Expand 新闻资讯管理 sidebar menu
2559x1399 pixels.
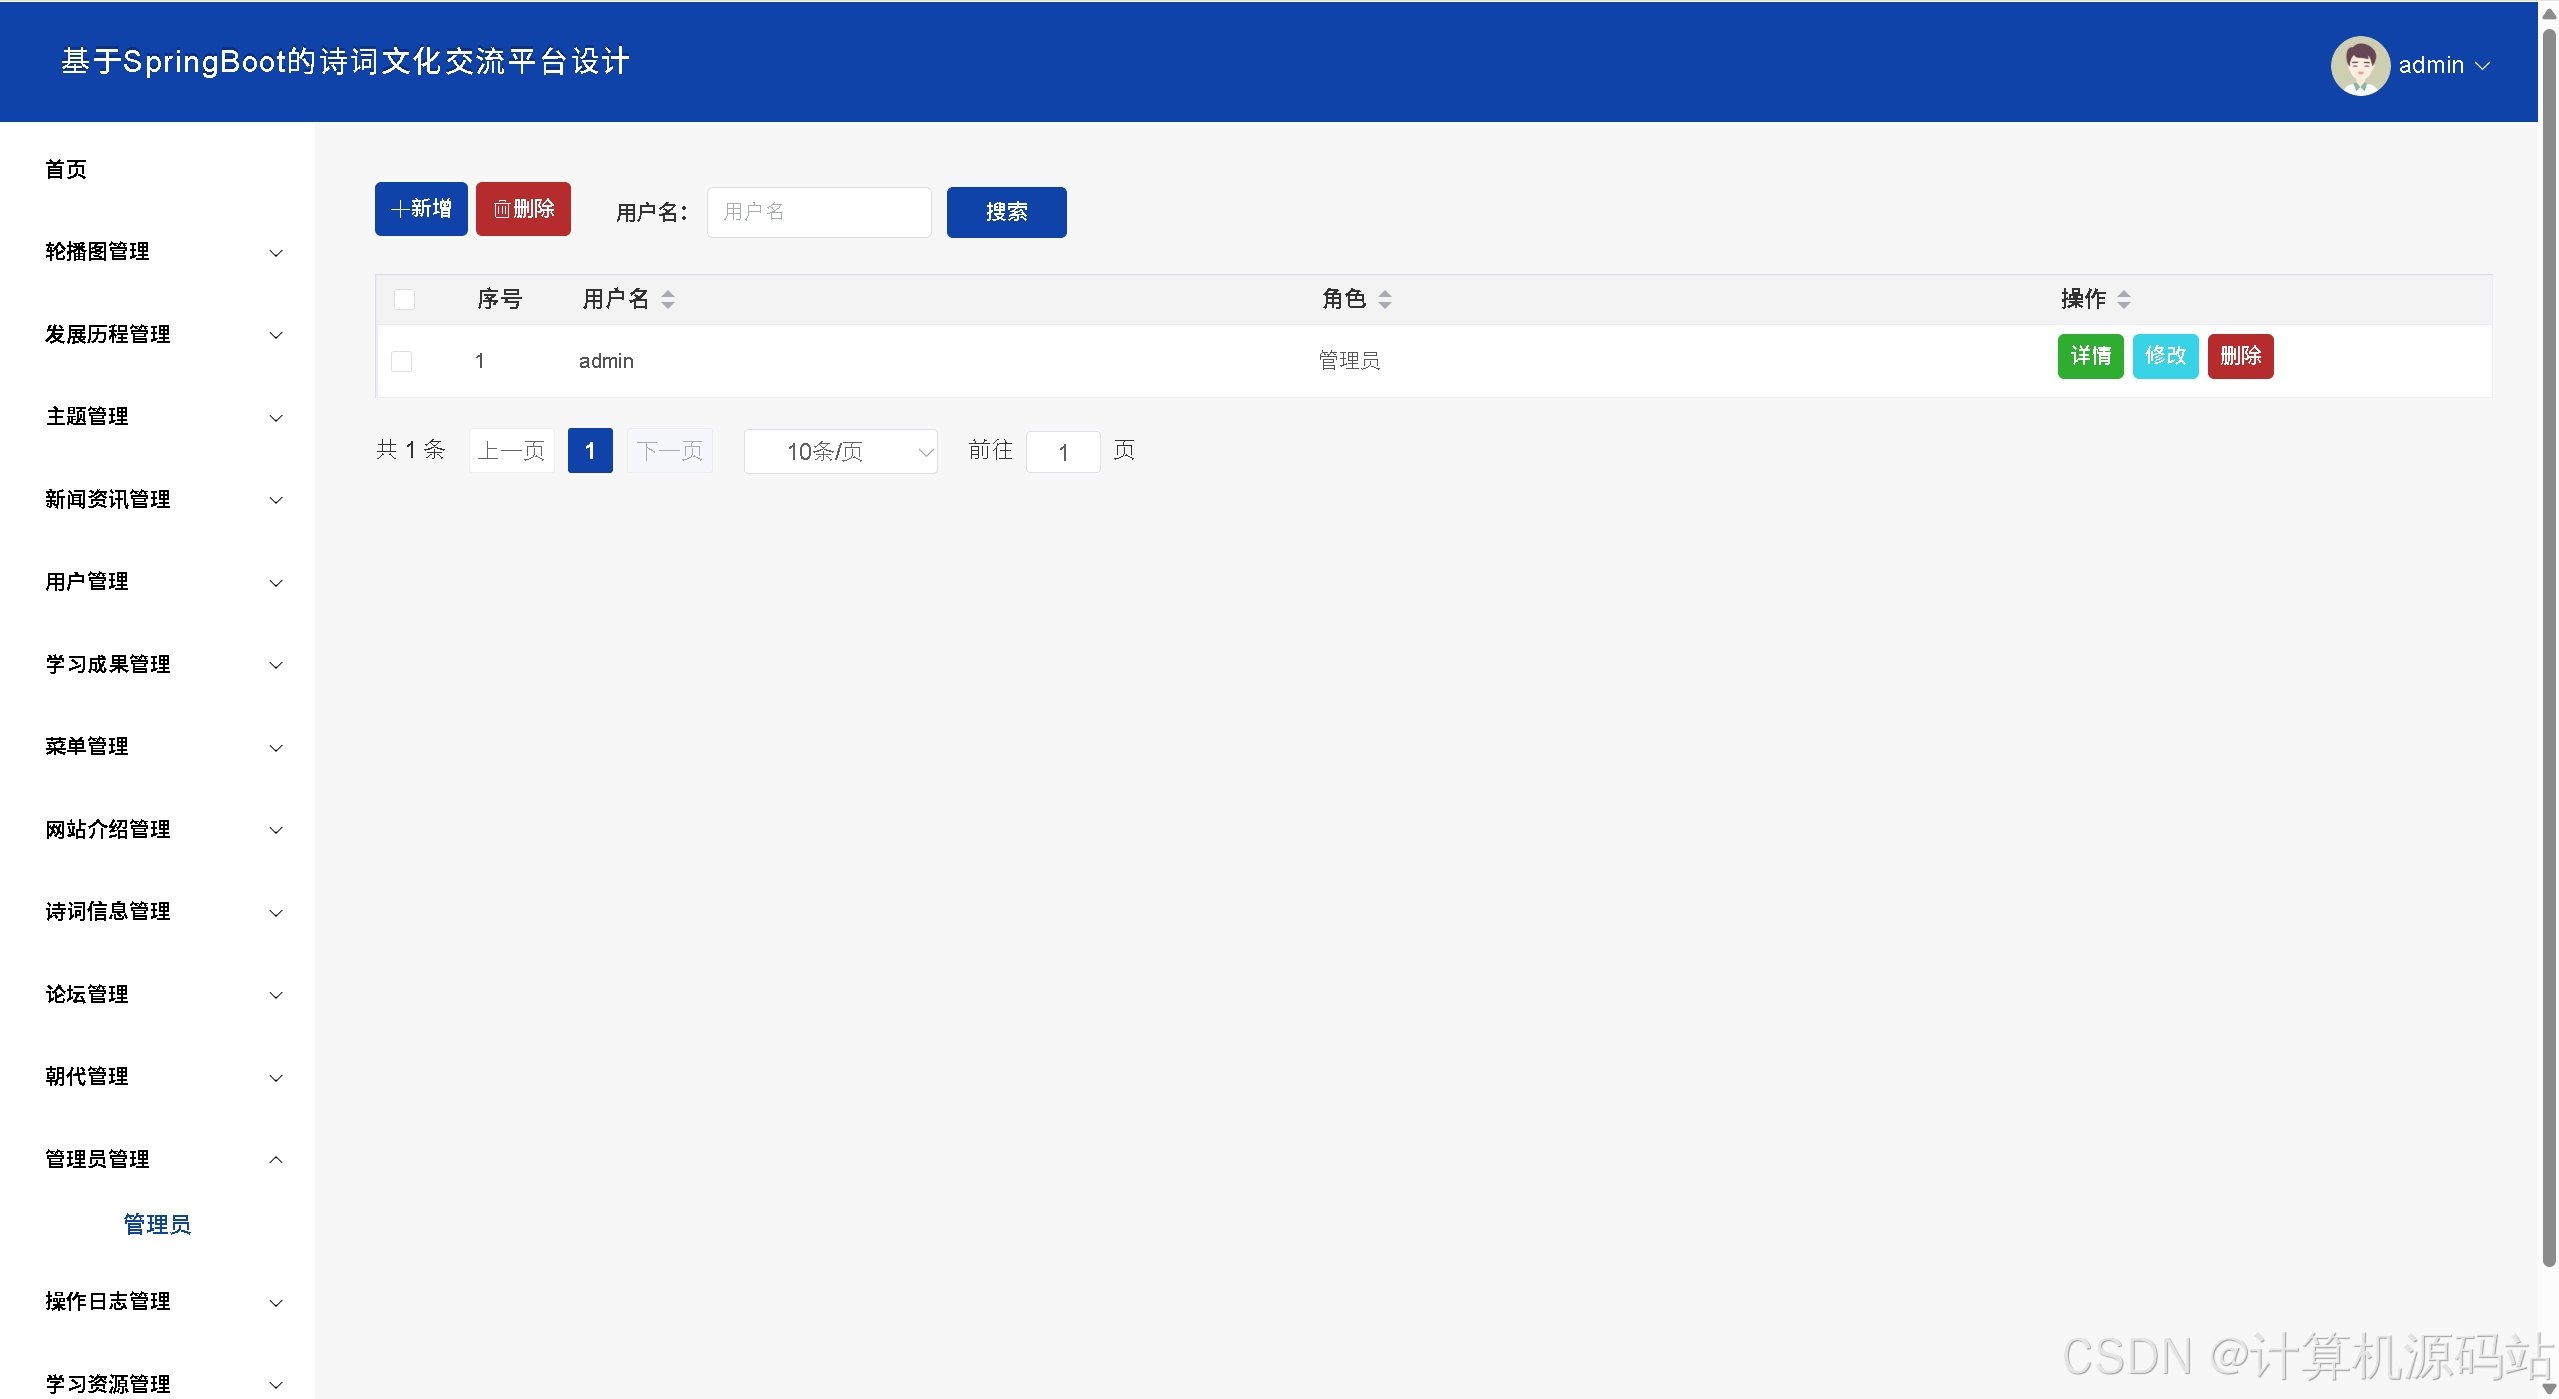(x=157, y=499)
